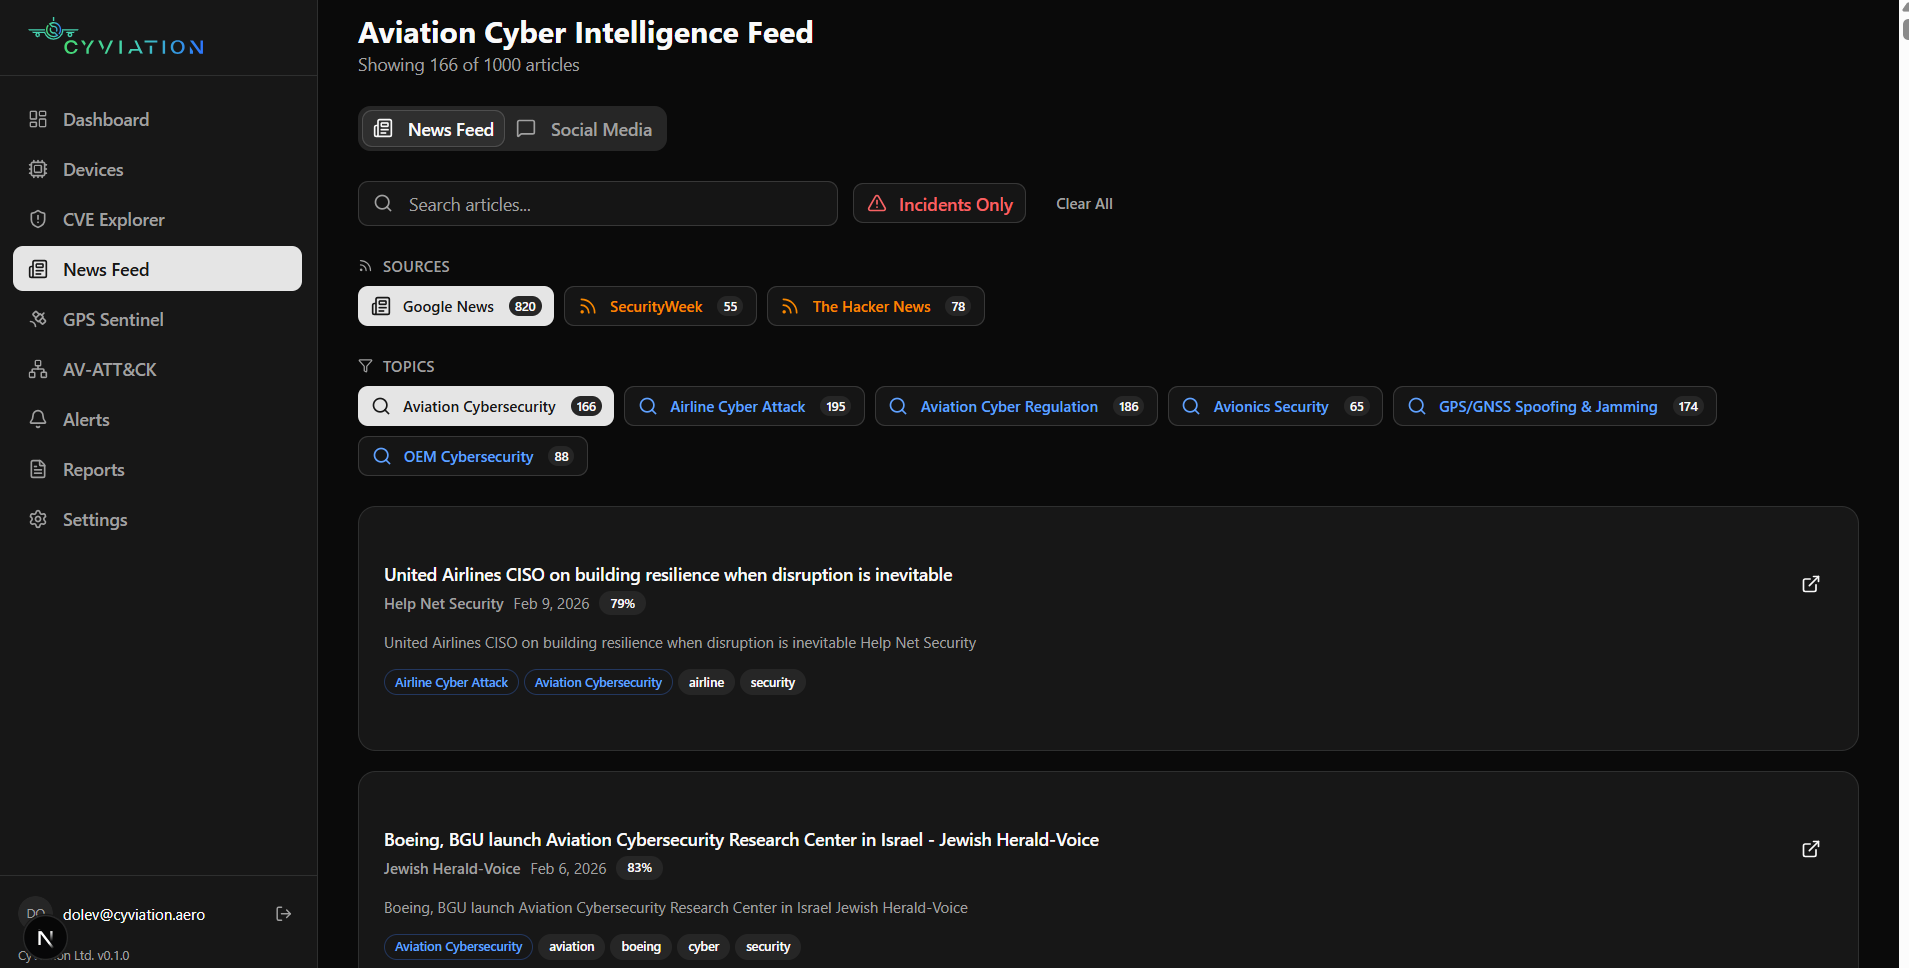Screen dimensions: 1909x968
Task: Open CVE Explorer in sidebar
Action: tap(157, 219)
